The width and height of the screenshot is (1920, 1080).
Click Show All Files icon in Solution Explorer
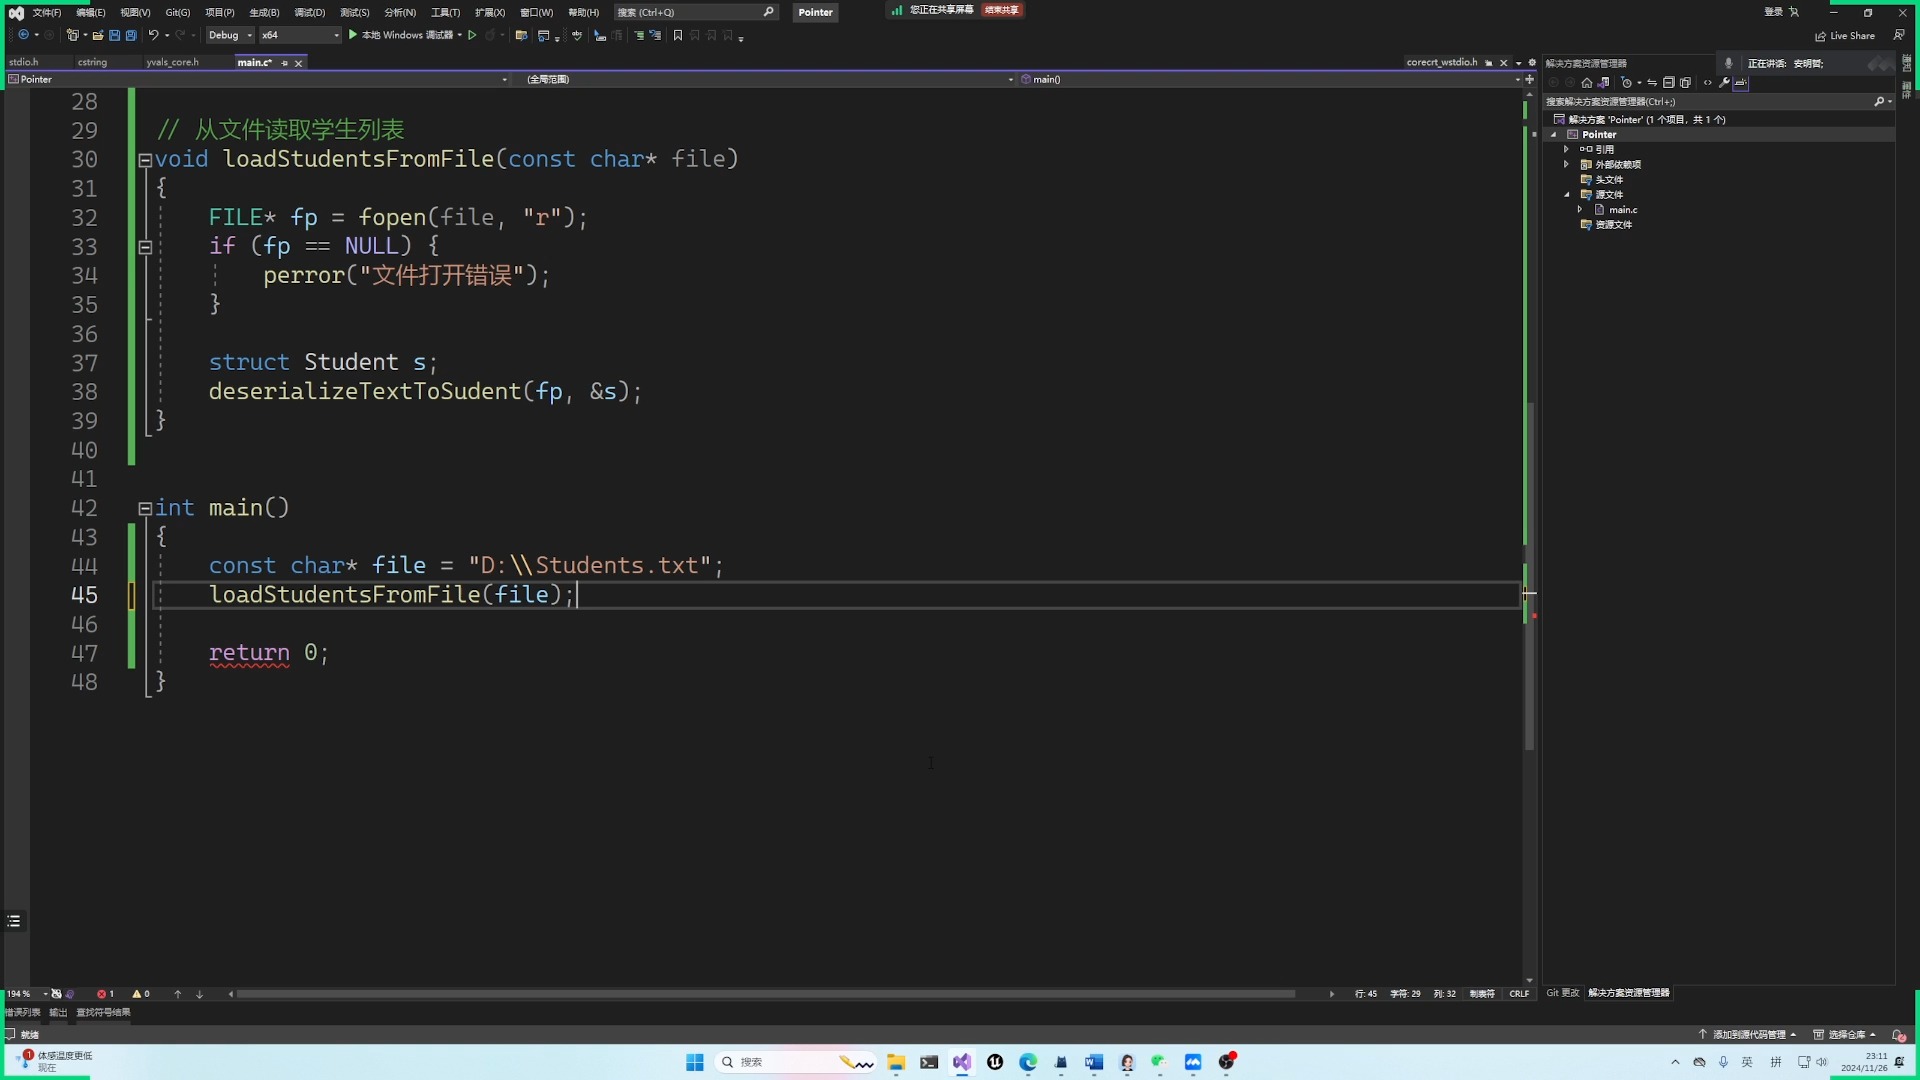(x=1685, y=83)
